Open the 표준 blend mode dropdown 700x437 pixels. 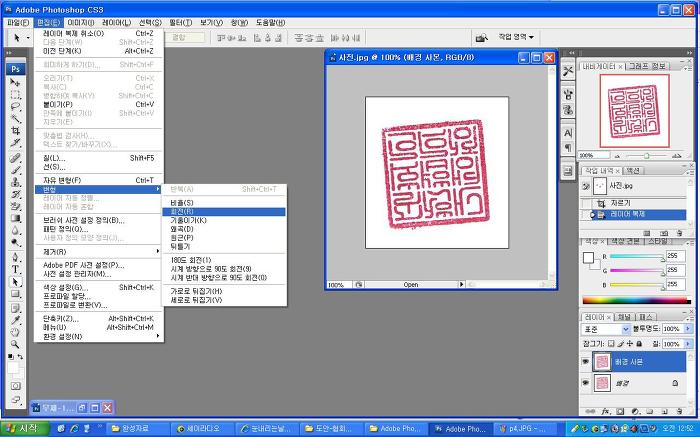click(x=606, y=329)
